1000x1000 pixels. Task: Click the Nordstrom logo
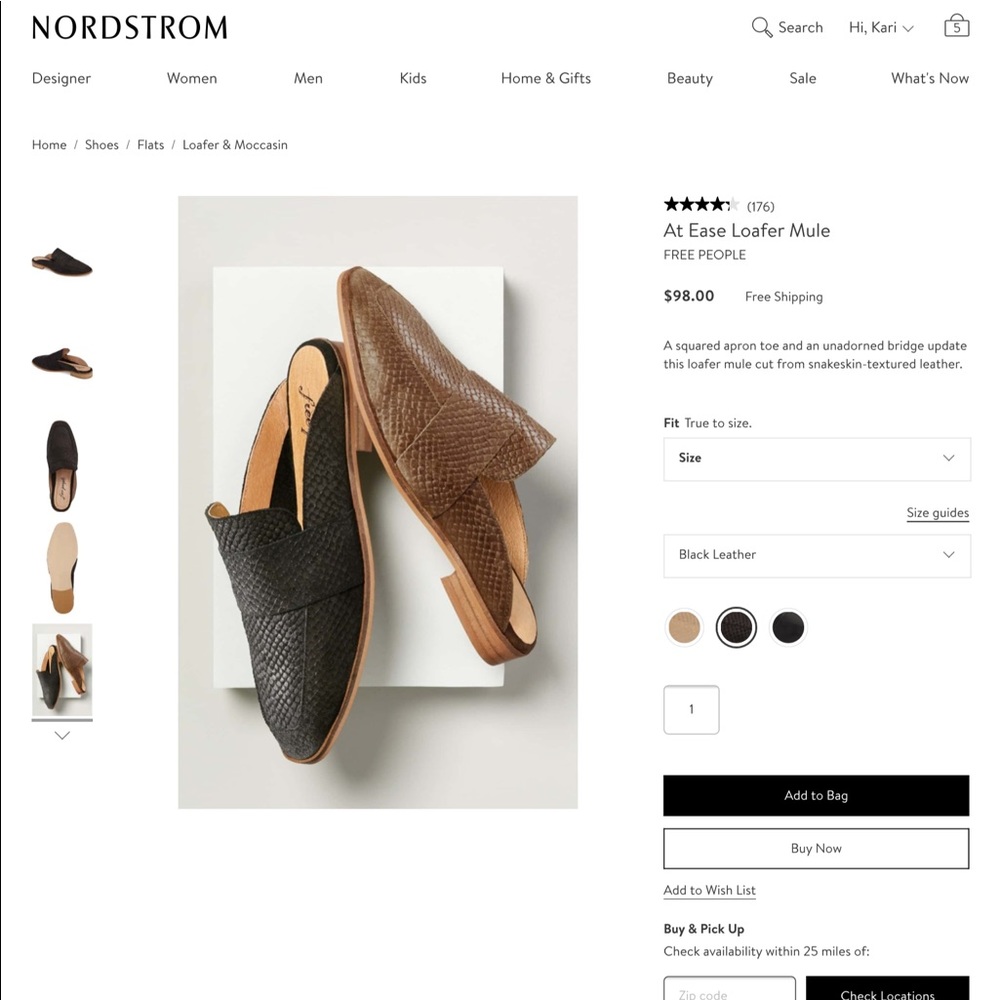point(129,27)
